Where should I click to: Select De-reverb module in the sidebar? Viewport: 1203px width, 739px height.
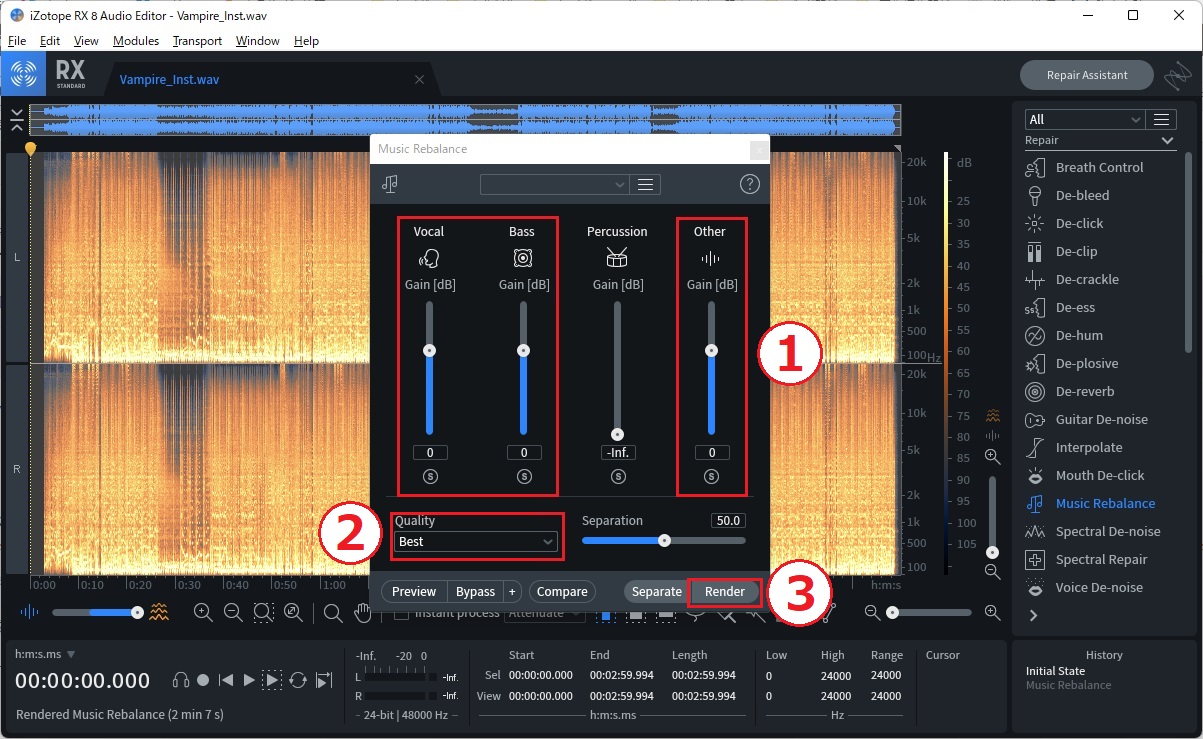click(x=1084, y=391)
